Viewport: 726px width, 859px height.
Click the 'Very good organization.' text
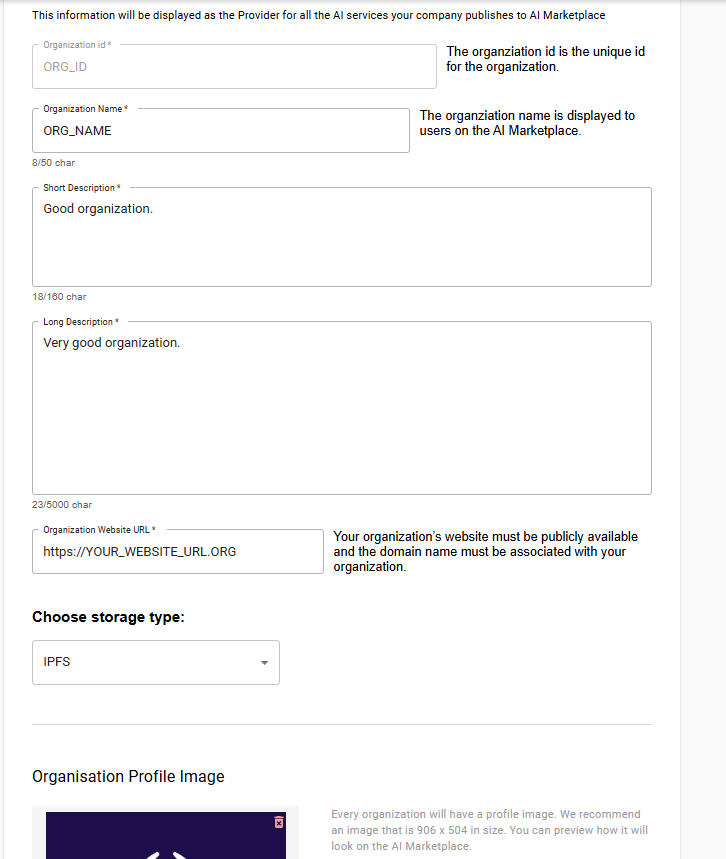point(112,343)
